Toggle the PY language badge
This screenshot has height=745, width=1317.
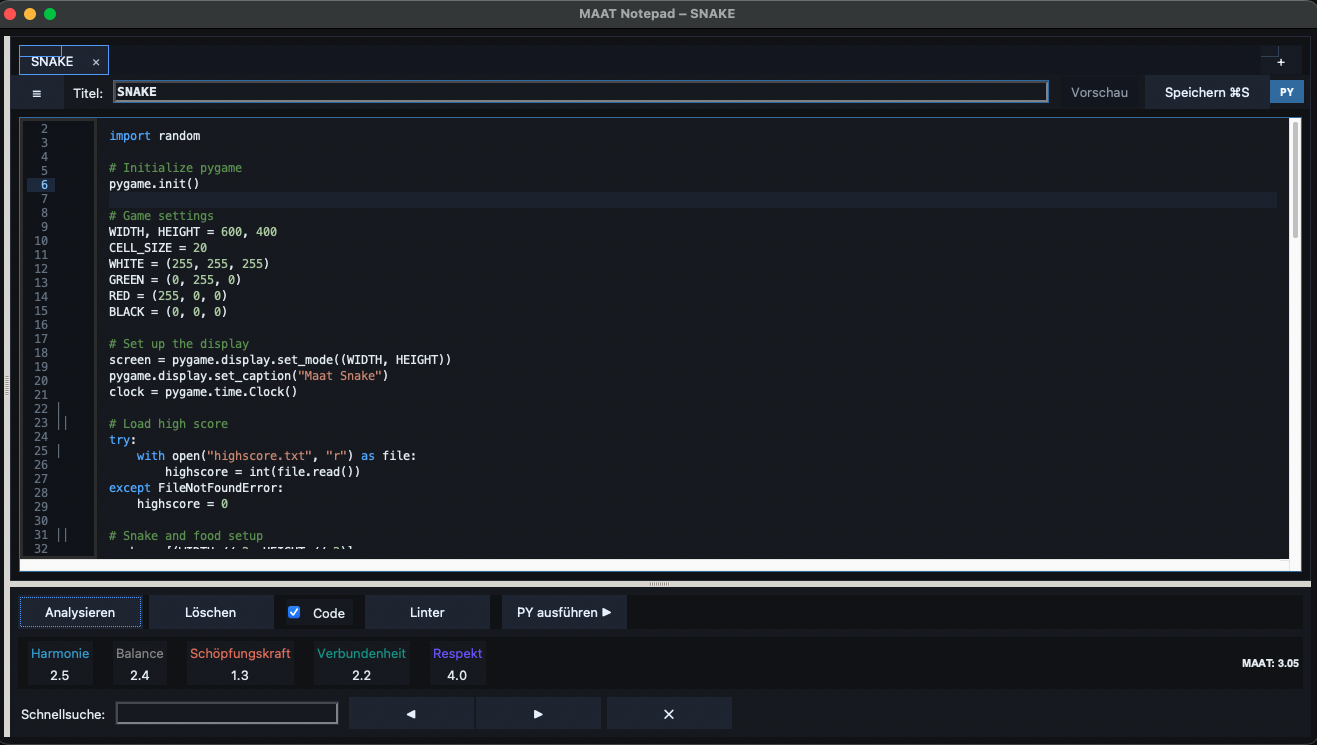[x=1287, y=92]
